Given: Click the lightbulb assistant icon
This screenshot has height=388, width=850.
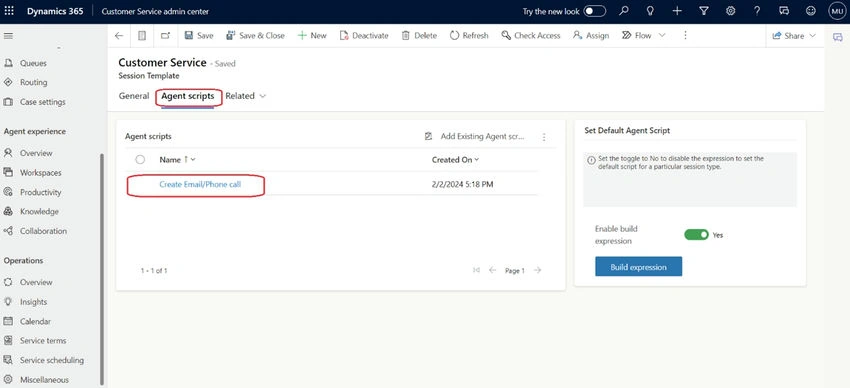Looking at the screenshot, I should click(x=651, y=11).
